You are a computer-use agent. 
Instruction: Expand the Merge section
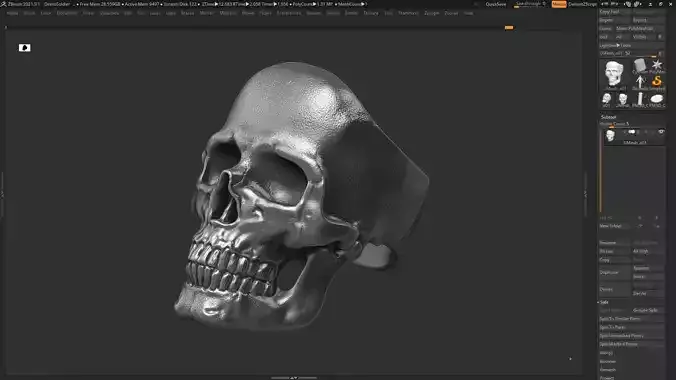[x=606, y=353]
